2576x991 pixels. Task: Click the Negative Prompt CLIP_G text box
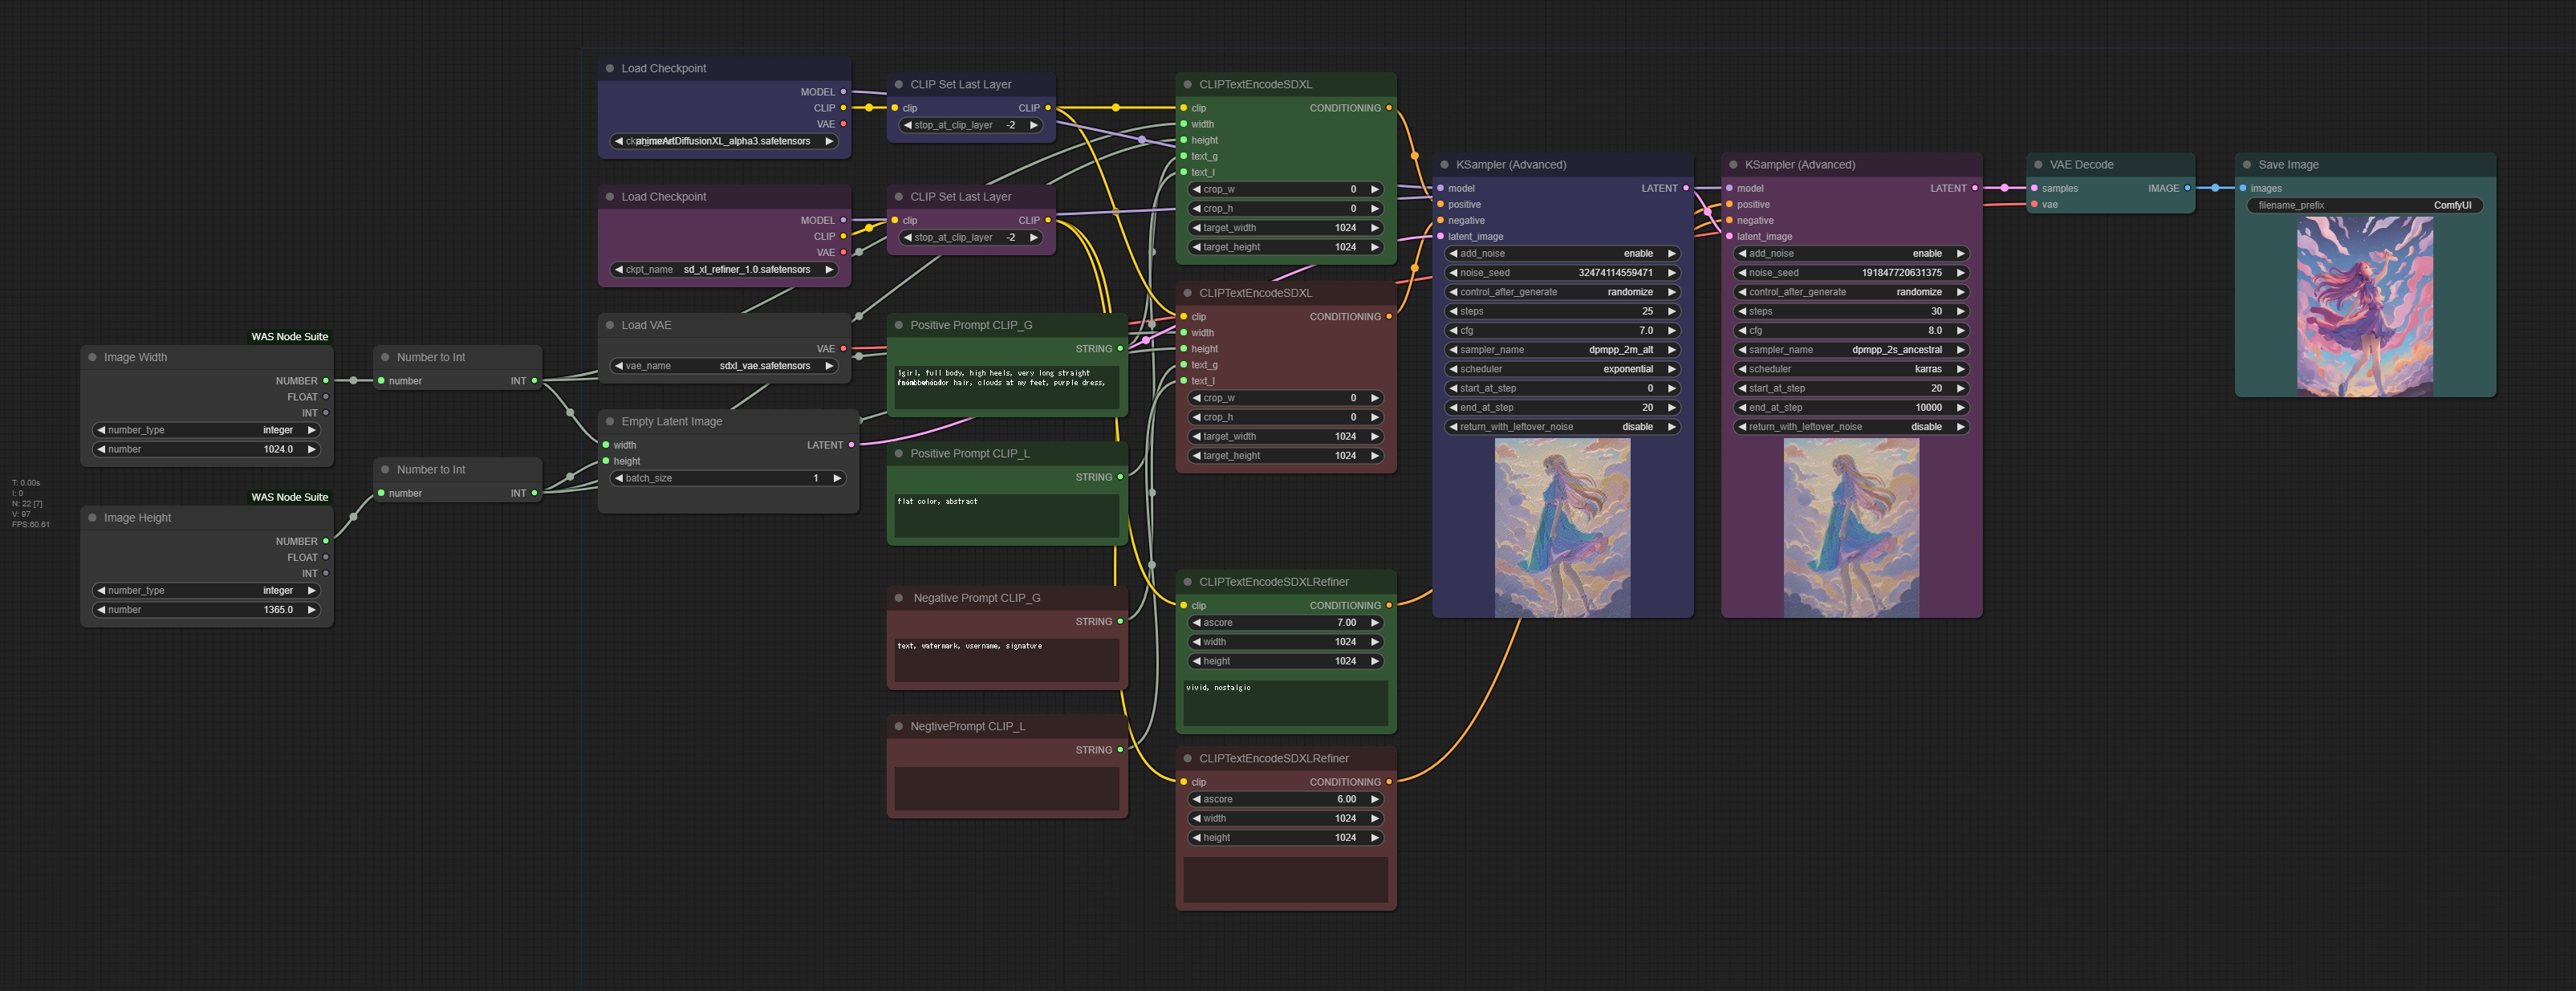(x=1006, y=660)
